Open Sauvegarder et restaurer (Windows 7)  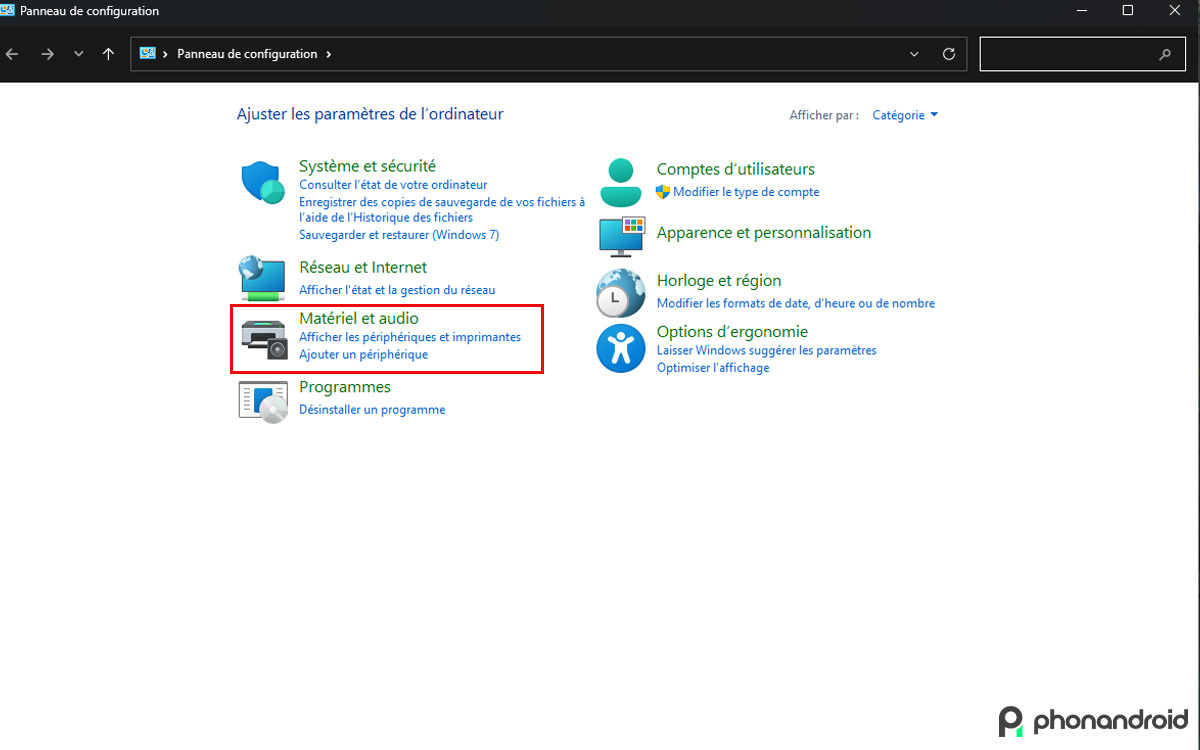click(398, 234)
